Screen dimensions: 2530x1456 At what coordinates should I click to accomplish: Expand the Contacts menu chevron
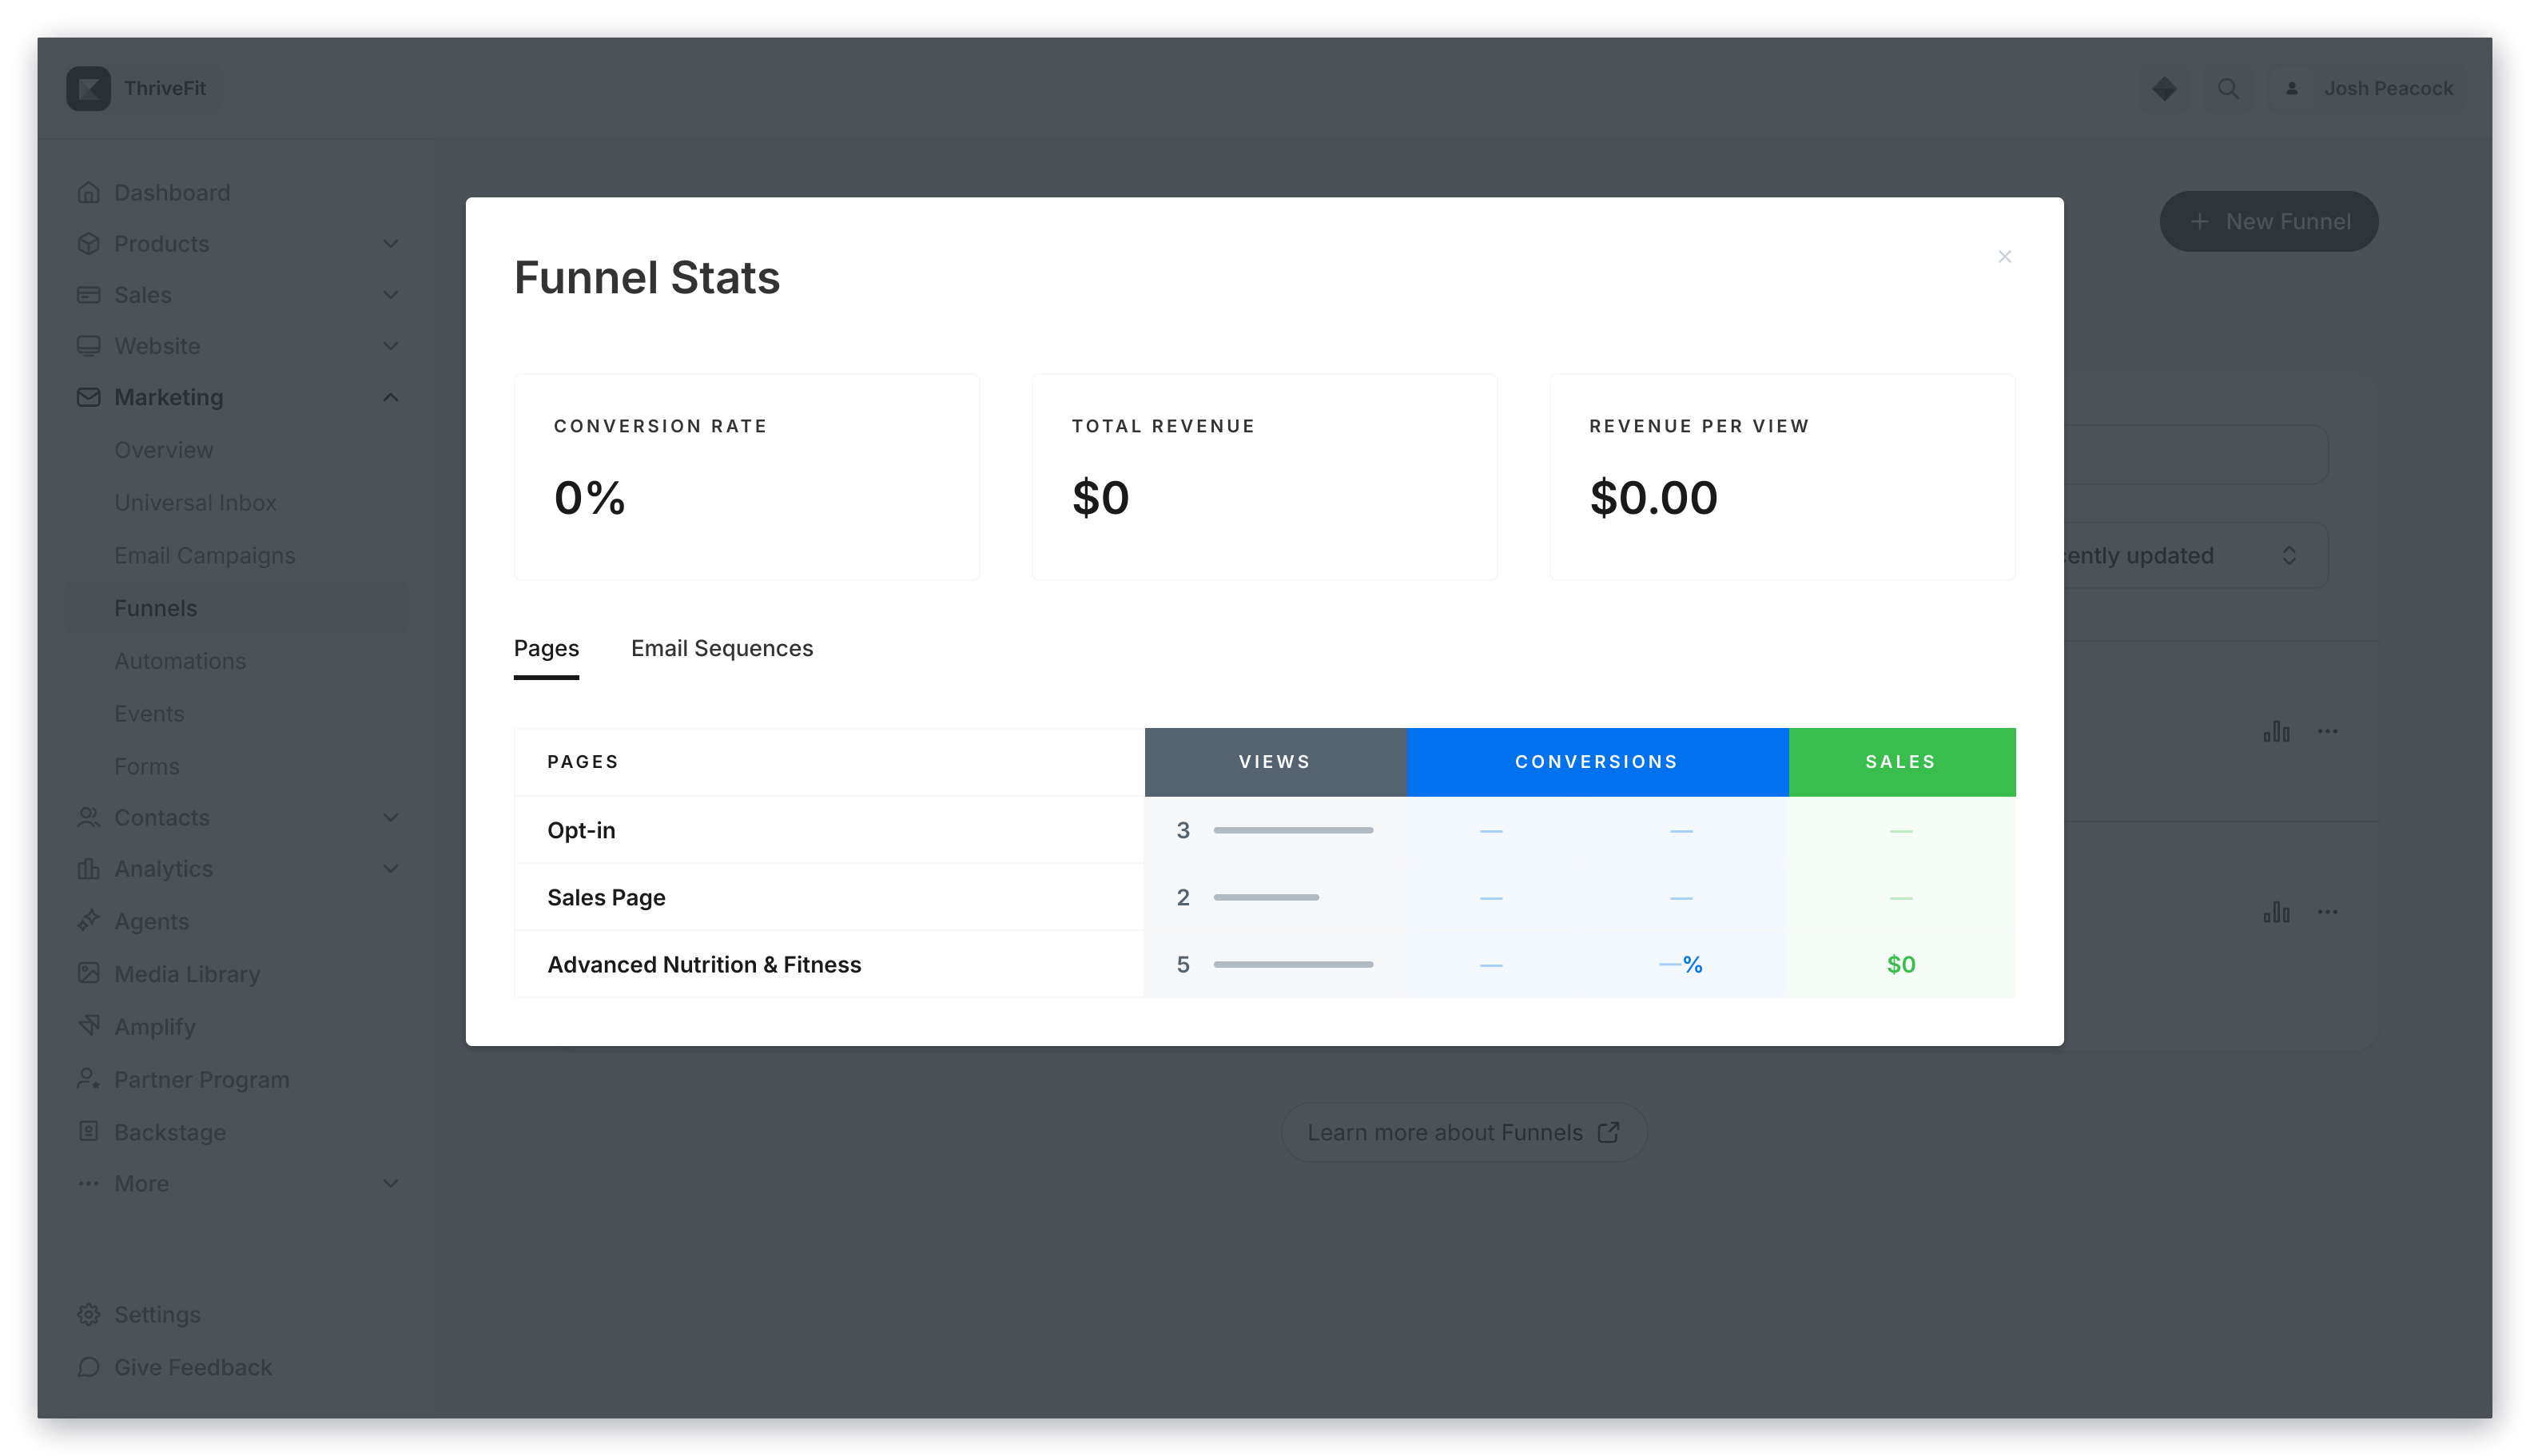390,817
